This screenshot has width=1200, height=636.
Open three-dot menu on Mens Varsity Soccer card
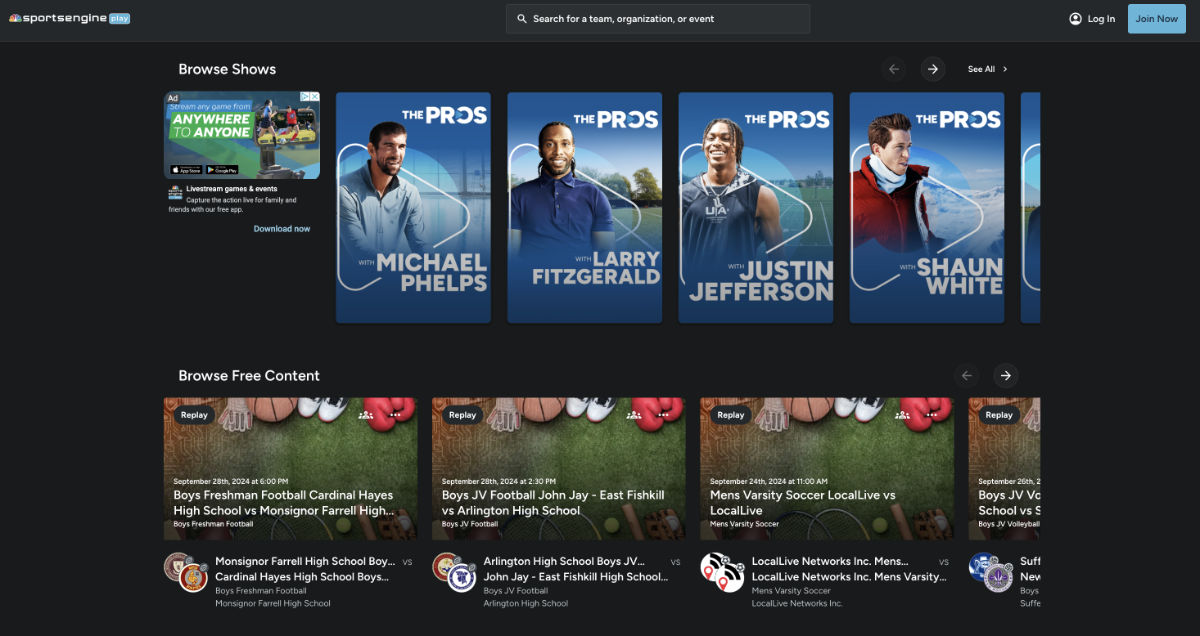[932, 415]
